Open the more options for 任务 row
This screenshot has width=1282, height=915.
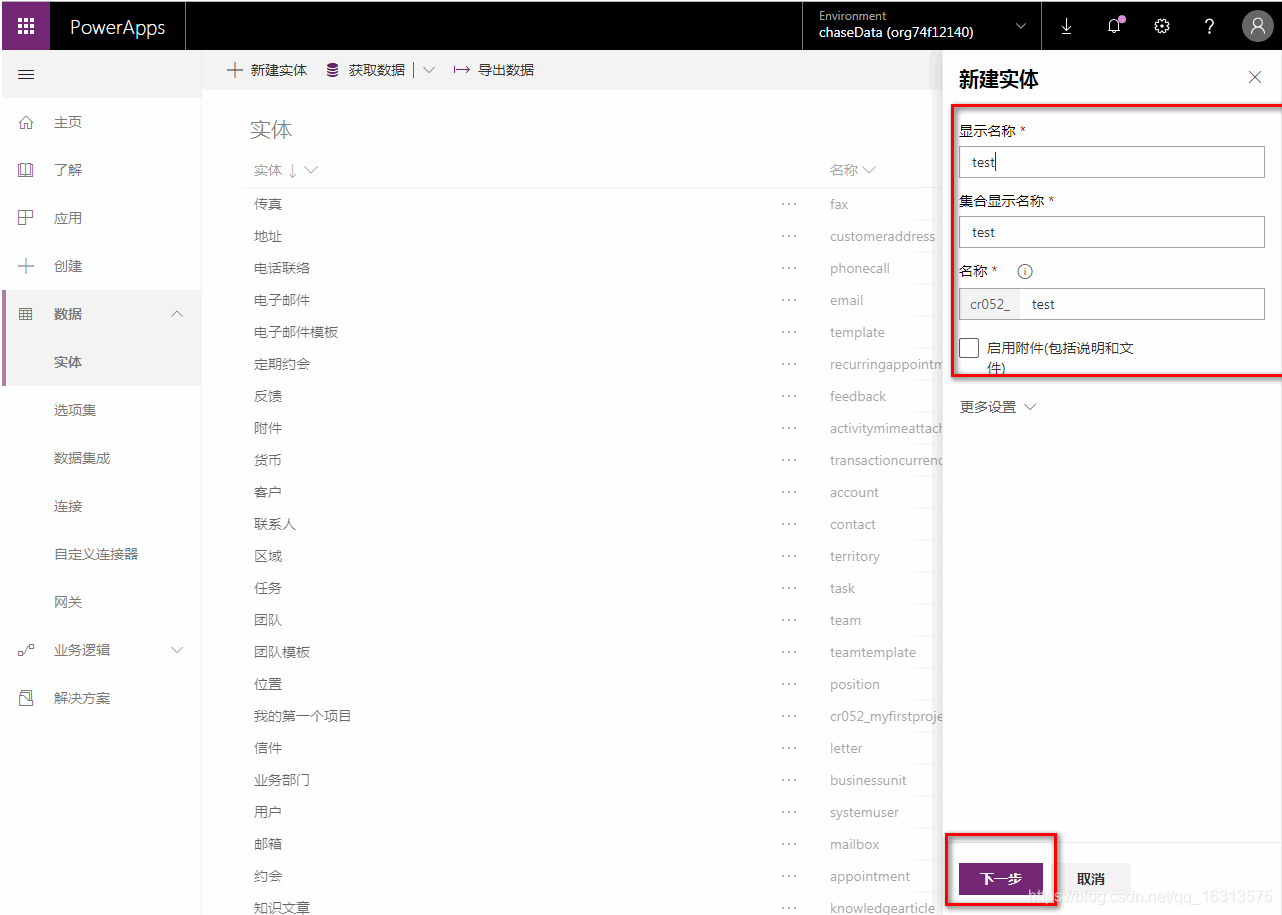point(789,588)
